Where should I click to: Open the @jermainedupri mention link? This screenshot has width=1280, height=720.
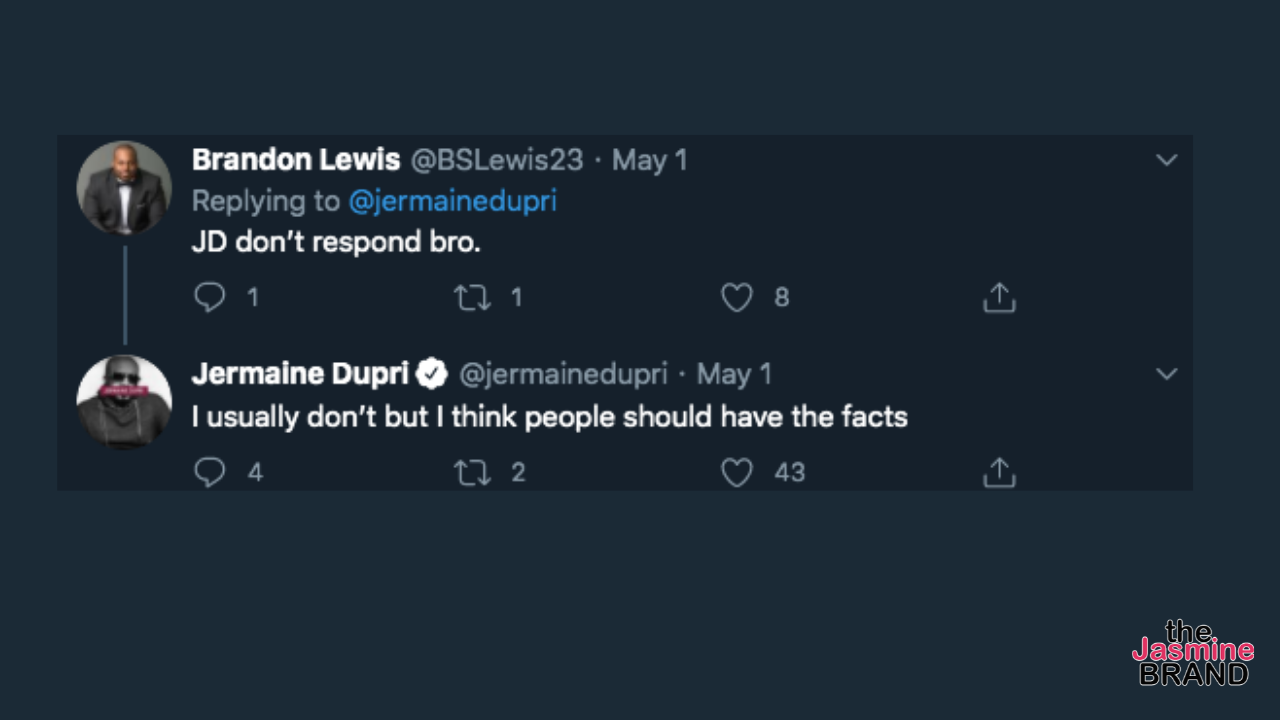452,201
